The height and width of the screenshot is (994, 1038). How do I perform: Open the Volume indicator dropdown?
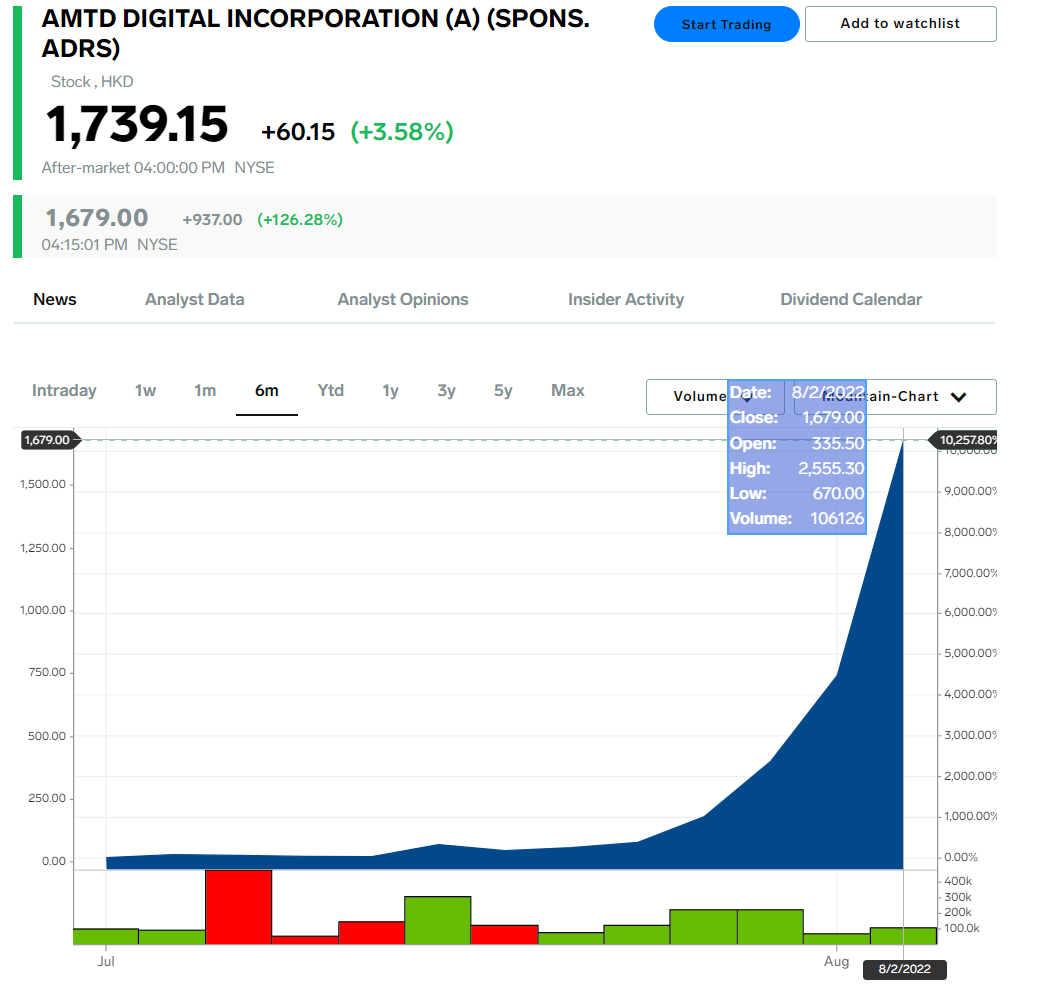[x=700, y=397]
